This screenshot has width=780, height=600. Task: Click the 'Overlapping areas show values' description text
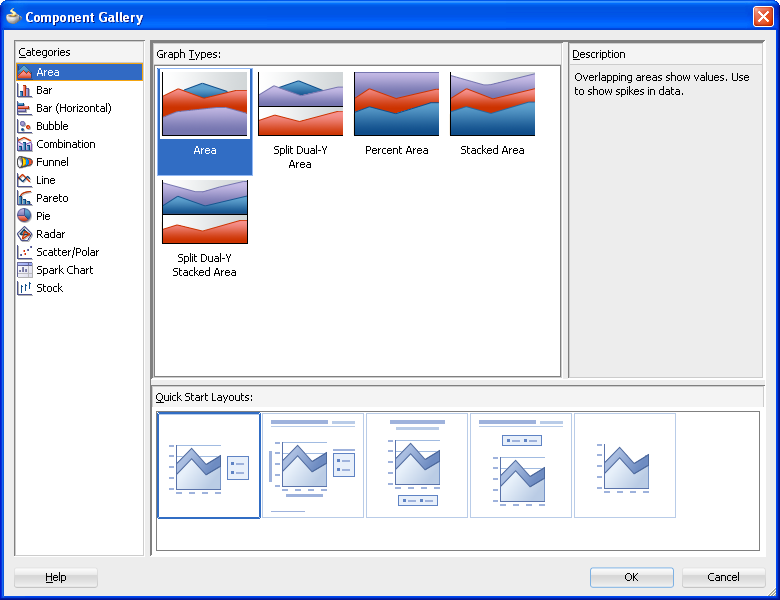tap(662, 84)
